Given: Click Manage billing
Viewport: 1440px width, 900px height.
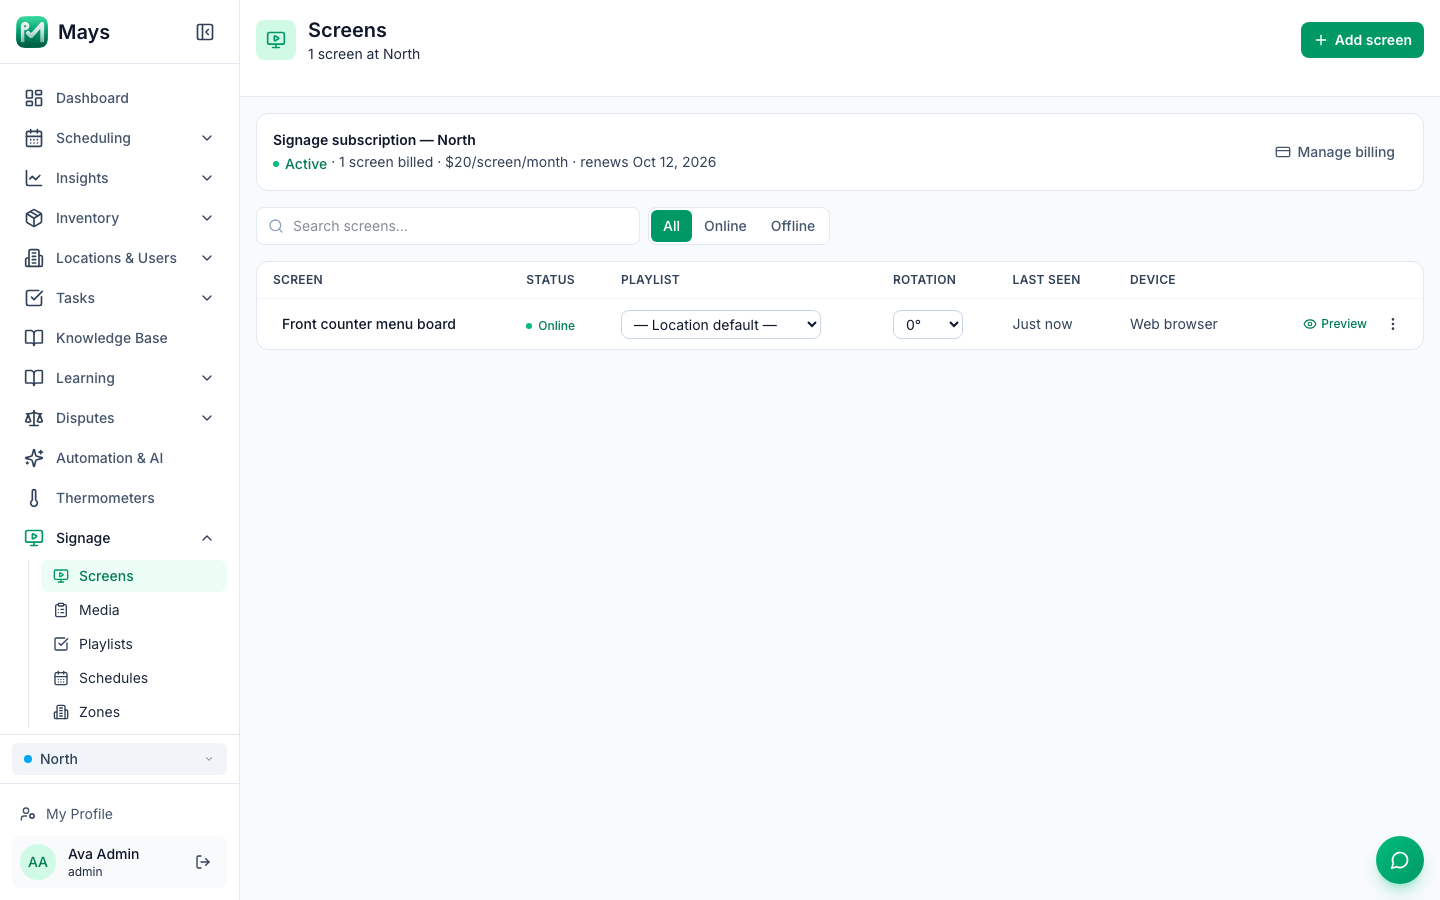Looking at the screenshot, I should tap(1335, 152).
